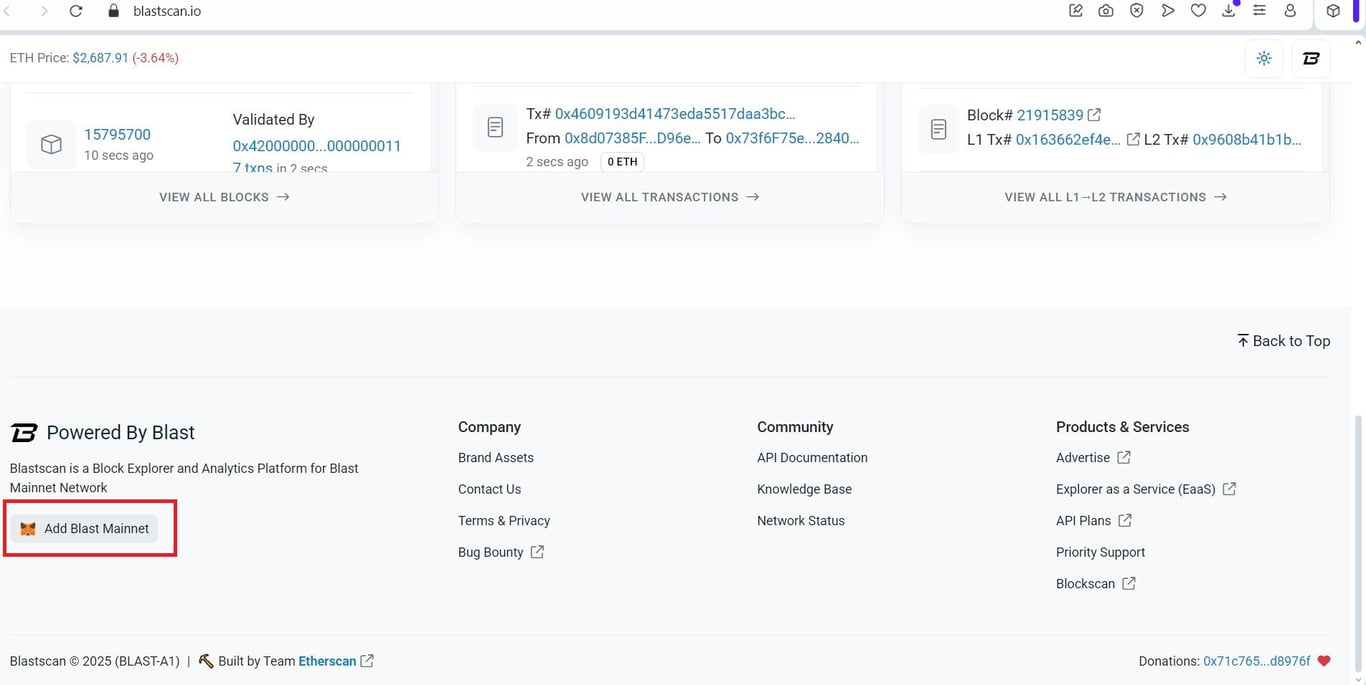Click the camera icon in the browser toolbar
The image size is (1366, 685).
click(1106, 11)
